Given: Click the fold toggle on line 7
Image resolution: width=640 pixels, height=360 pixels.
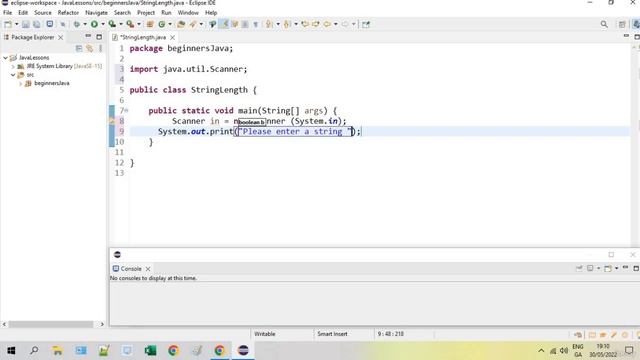Looking at the screenshot, I should (126, 111).
